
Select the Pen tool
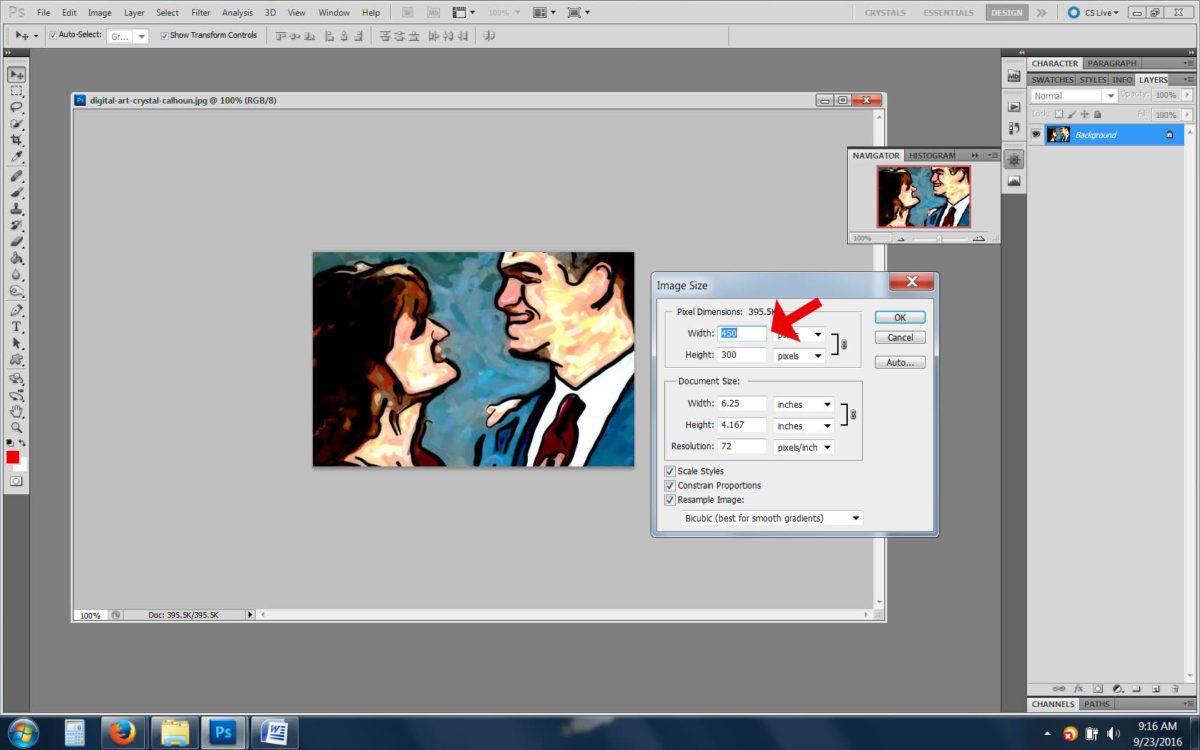[x=16, y=311]
